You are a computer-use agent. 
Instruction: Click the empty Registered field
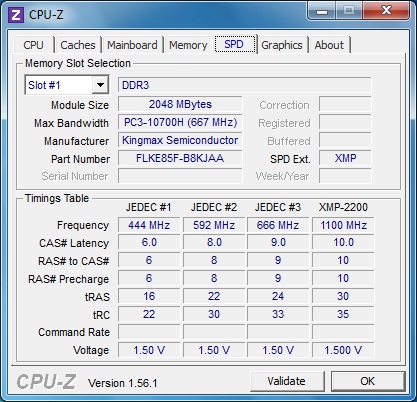(345, 122)
